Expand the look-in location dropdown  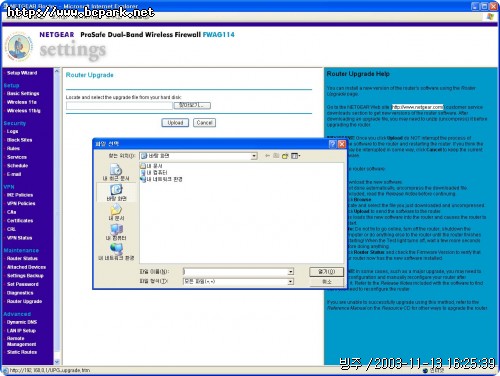254,156
